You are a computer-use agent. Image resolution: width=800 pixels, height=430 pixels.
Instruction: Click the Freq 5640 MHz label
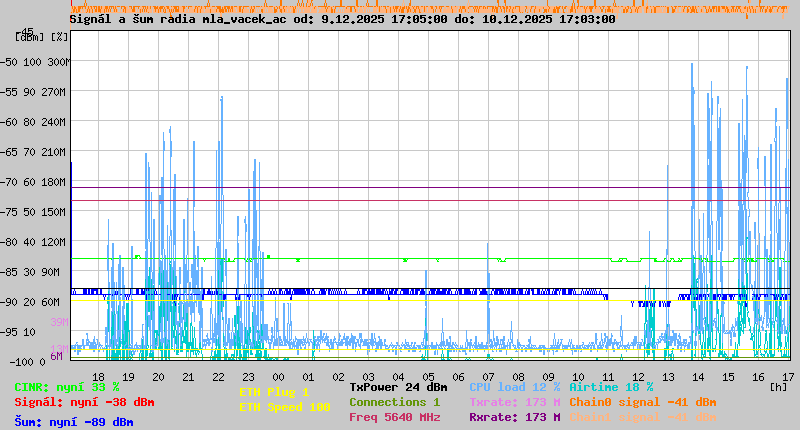coord(394,417)
